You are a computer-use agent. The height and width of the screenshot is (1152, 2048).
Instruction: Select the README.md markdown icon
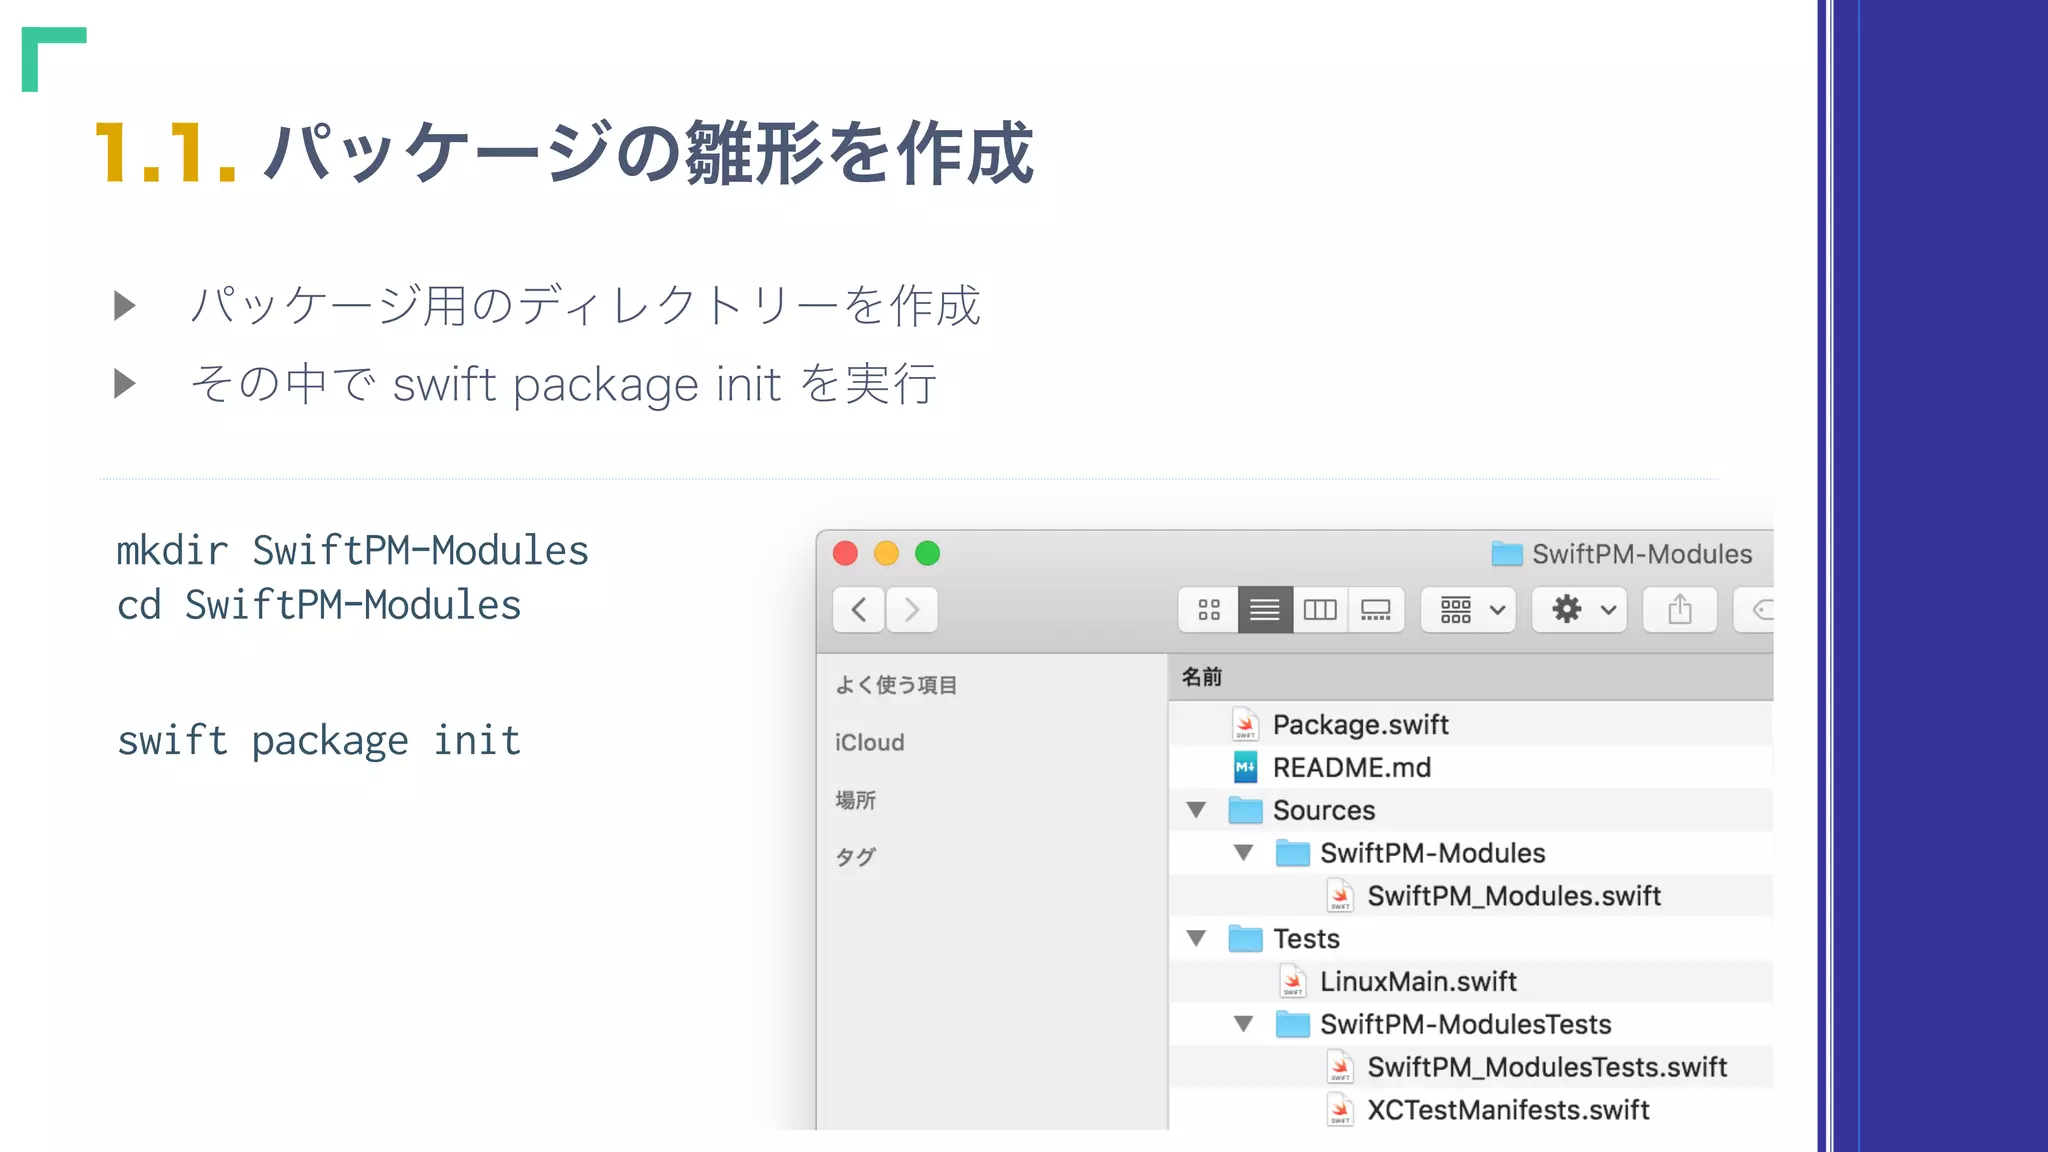1245,768
